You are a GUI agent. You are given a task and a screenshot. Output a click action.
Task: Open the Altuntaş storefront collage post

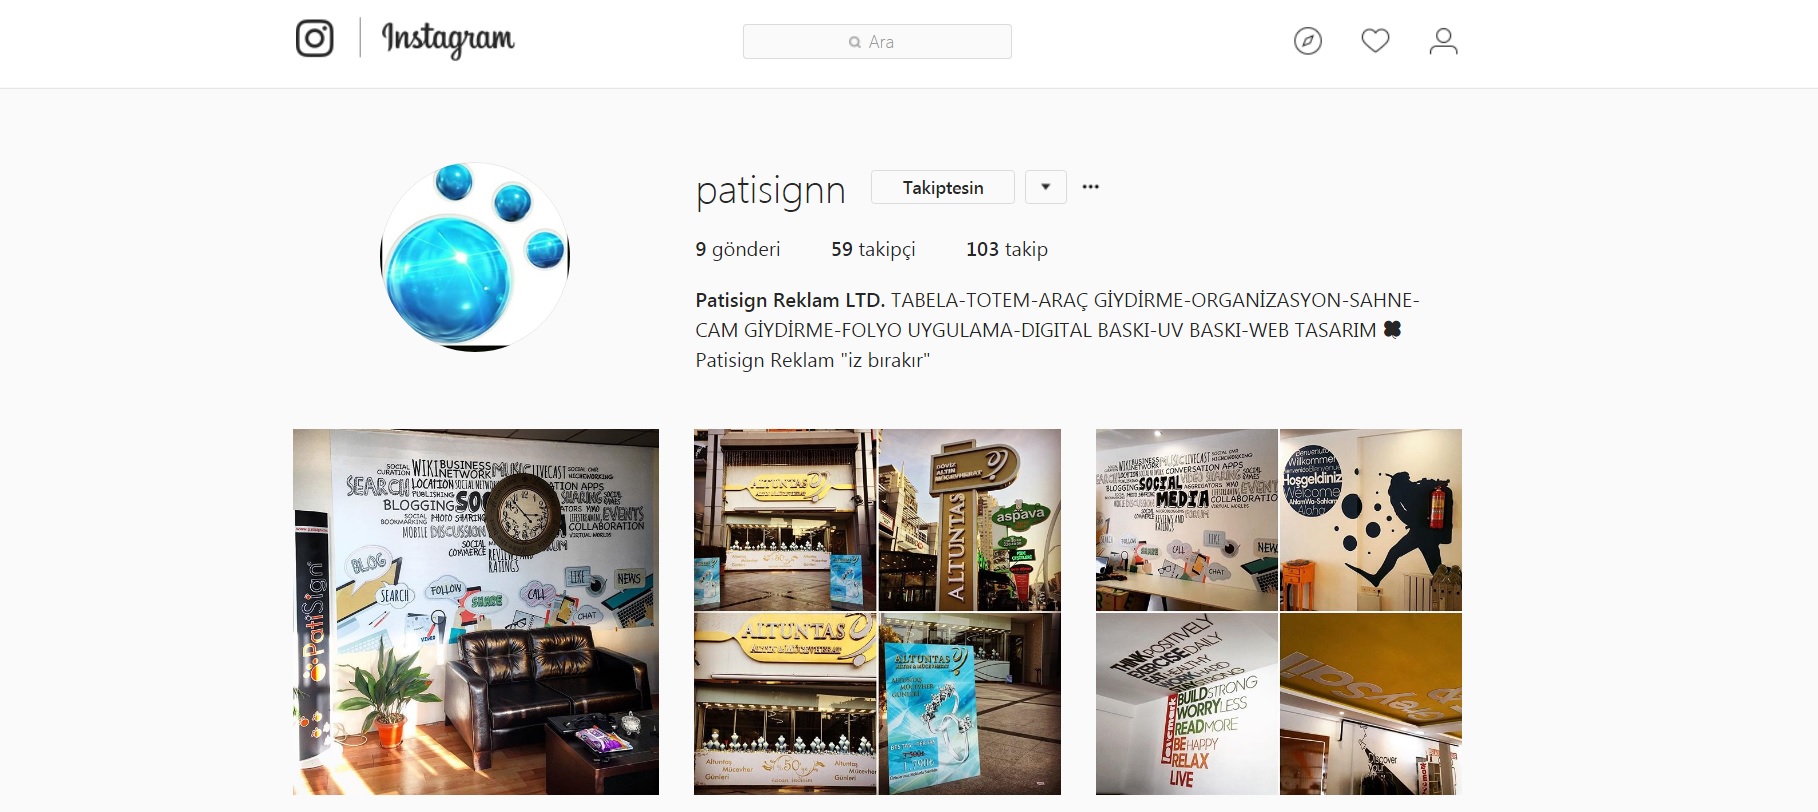(x=877, y=612)
